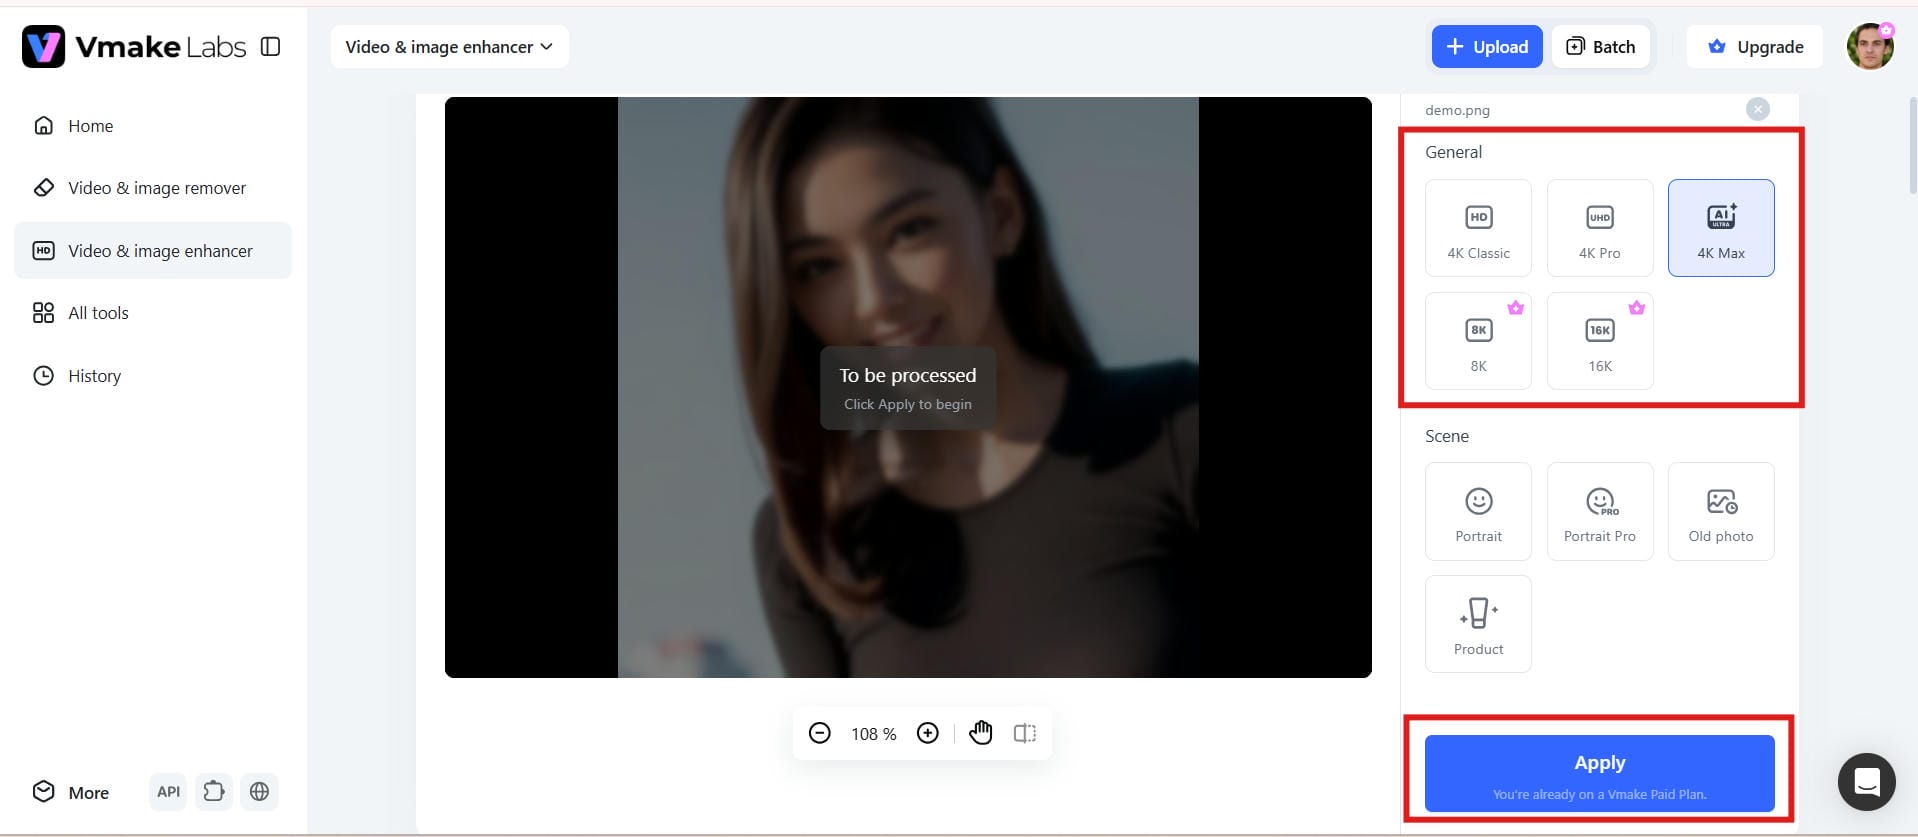Click the API badge
1918x837 pixels.
[x=168, y=792]
